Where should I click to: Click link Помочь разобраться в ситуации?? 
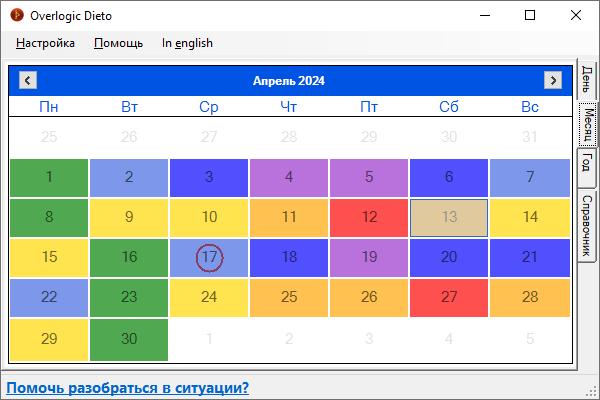127,388
